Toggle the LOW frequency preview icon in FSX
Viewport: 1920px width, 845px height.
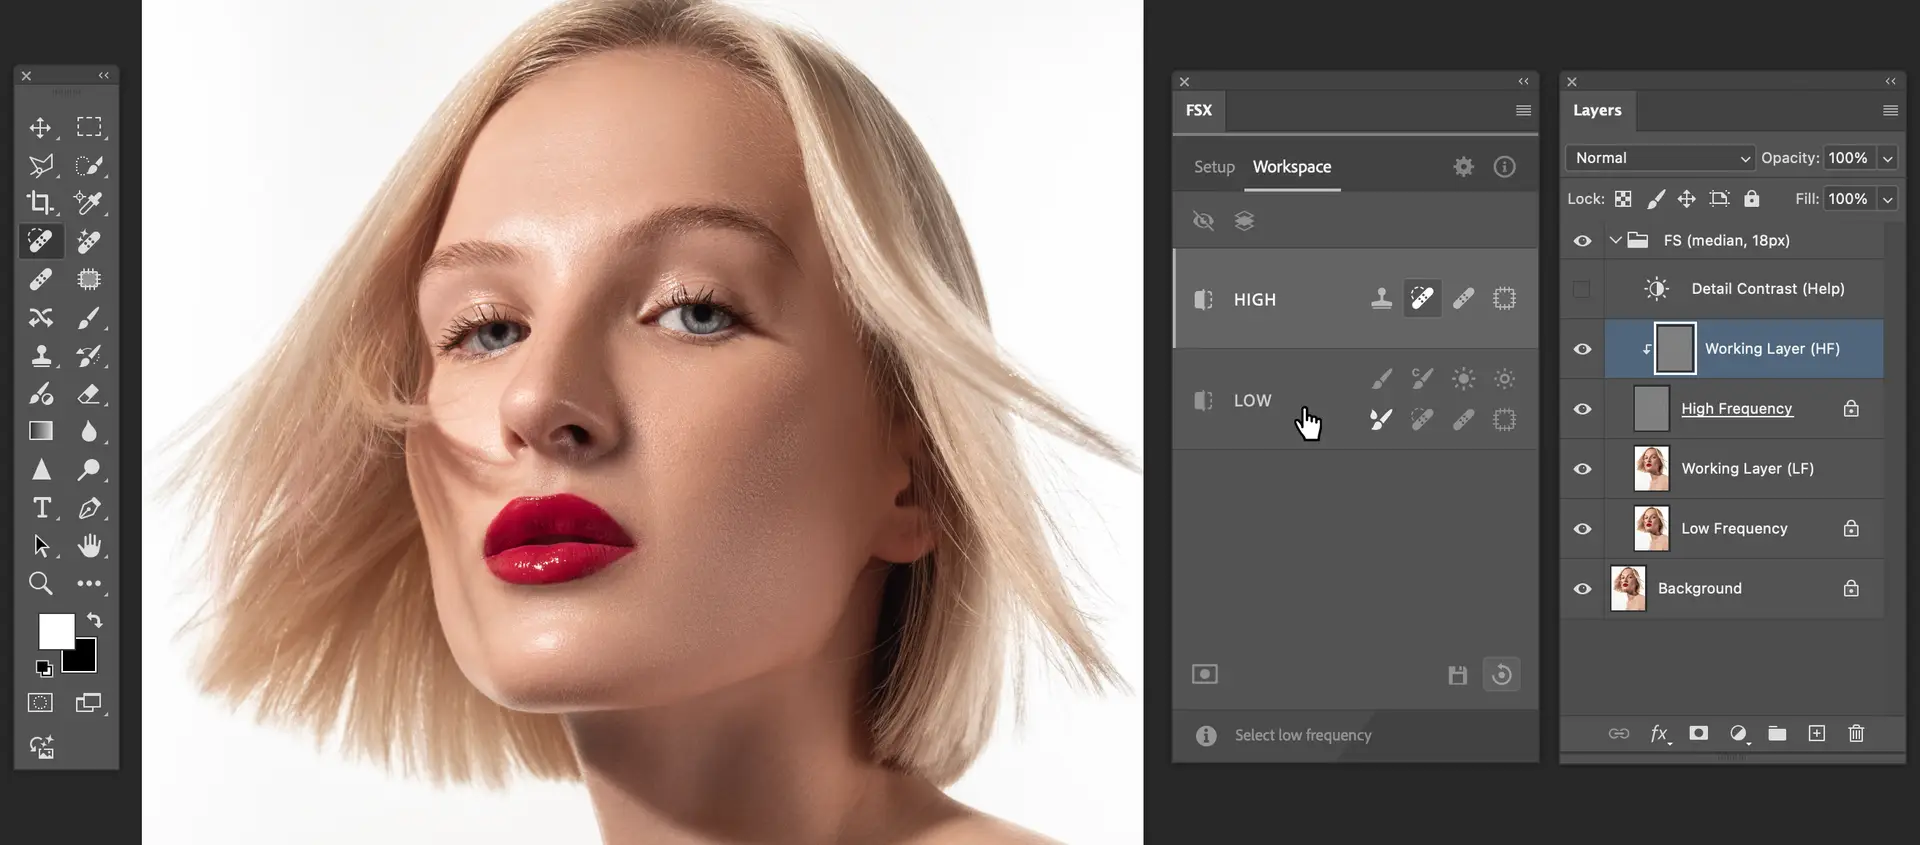[x=1203, y=400]
